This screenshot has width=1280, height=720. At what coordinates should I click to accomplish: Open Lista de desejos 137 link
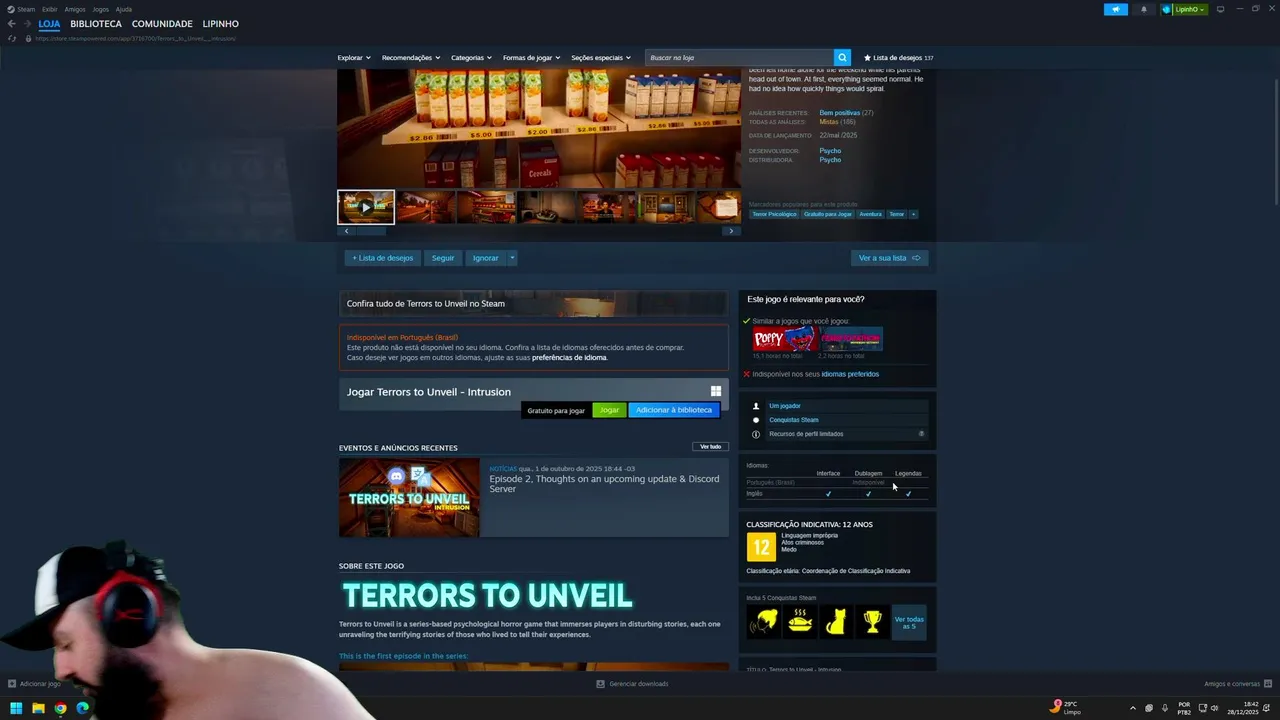click(x=898, y=58)
